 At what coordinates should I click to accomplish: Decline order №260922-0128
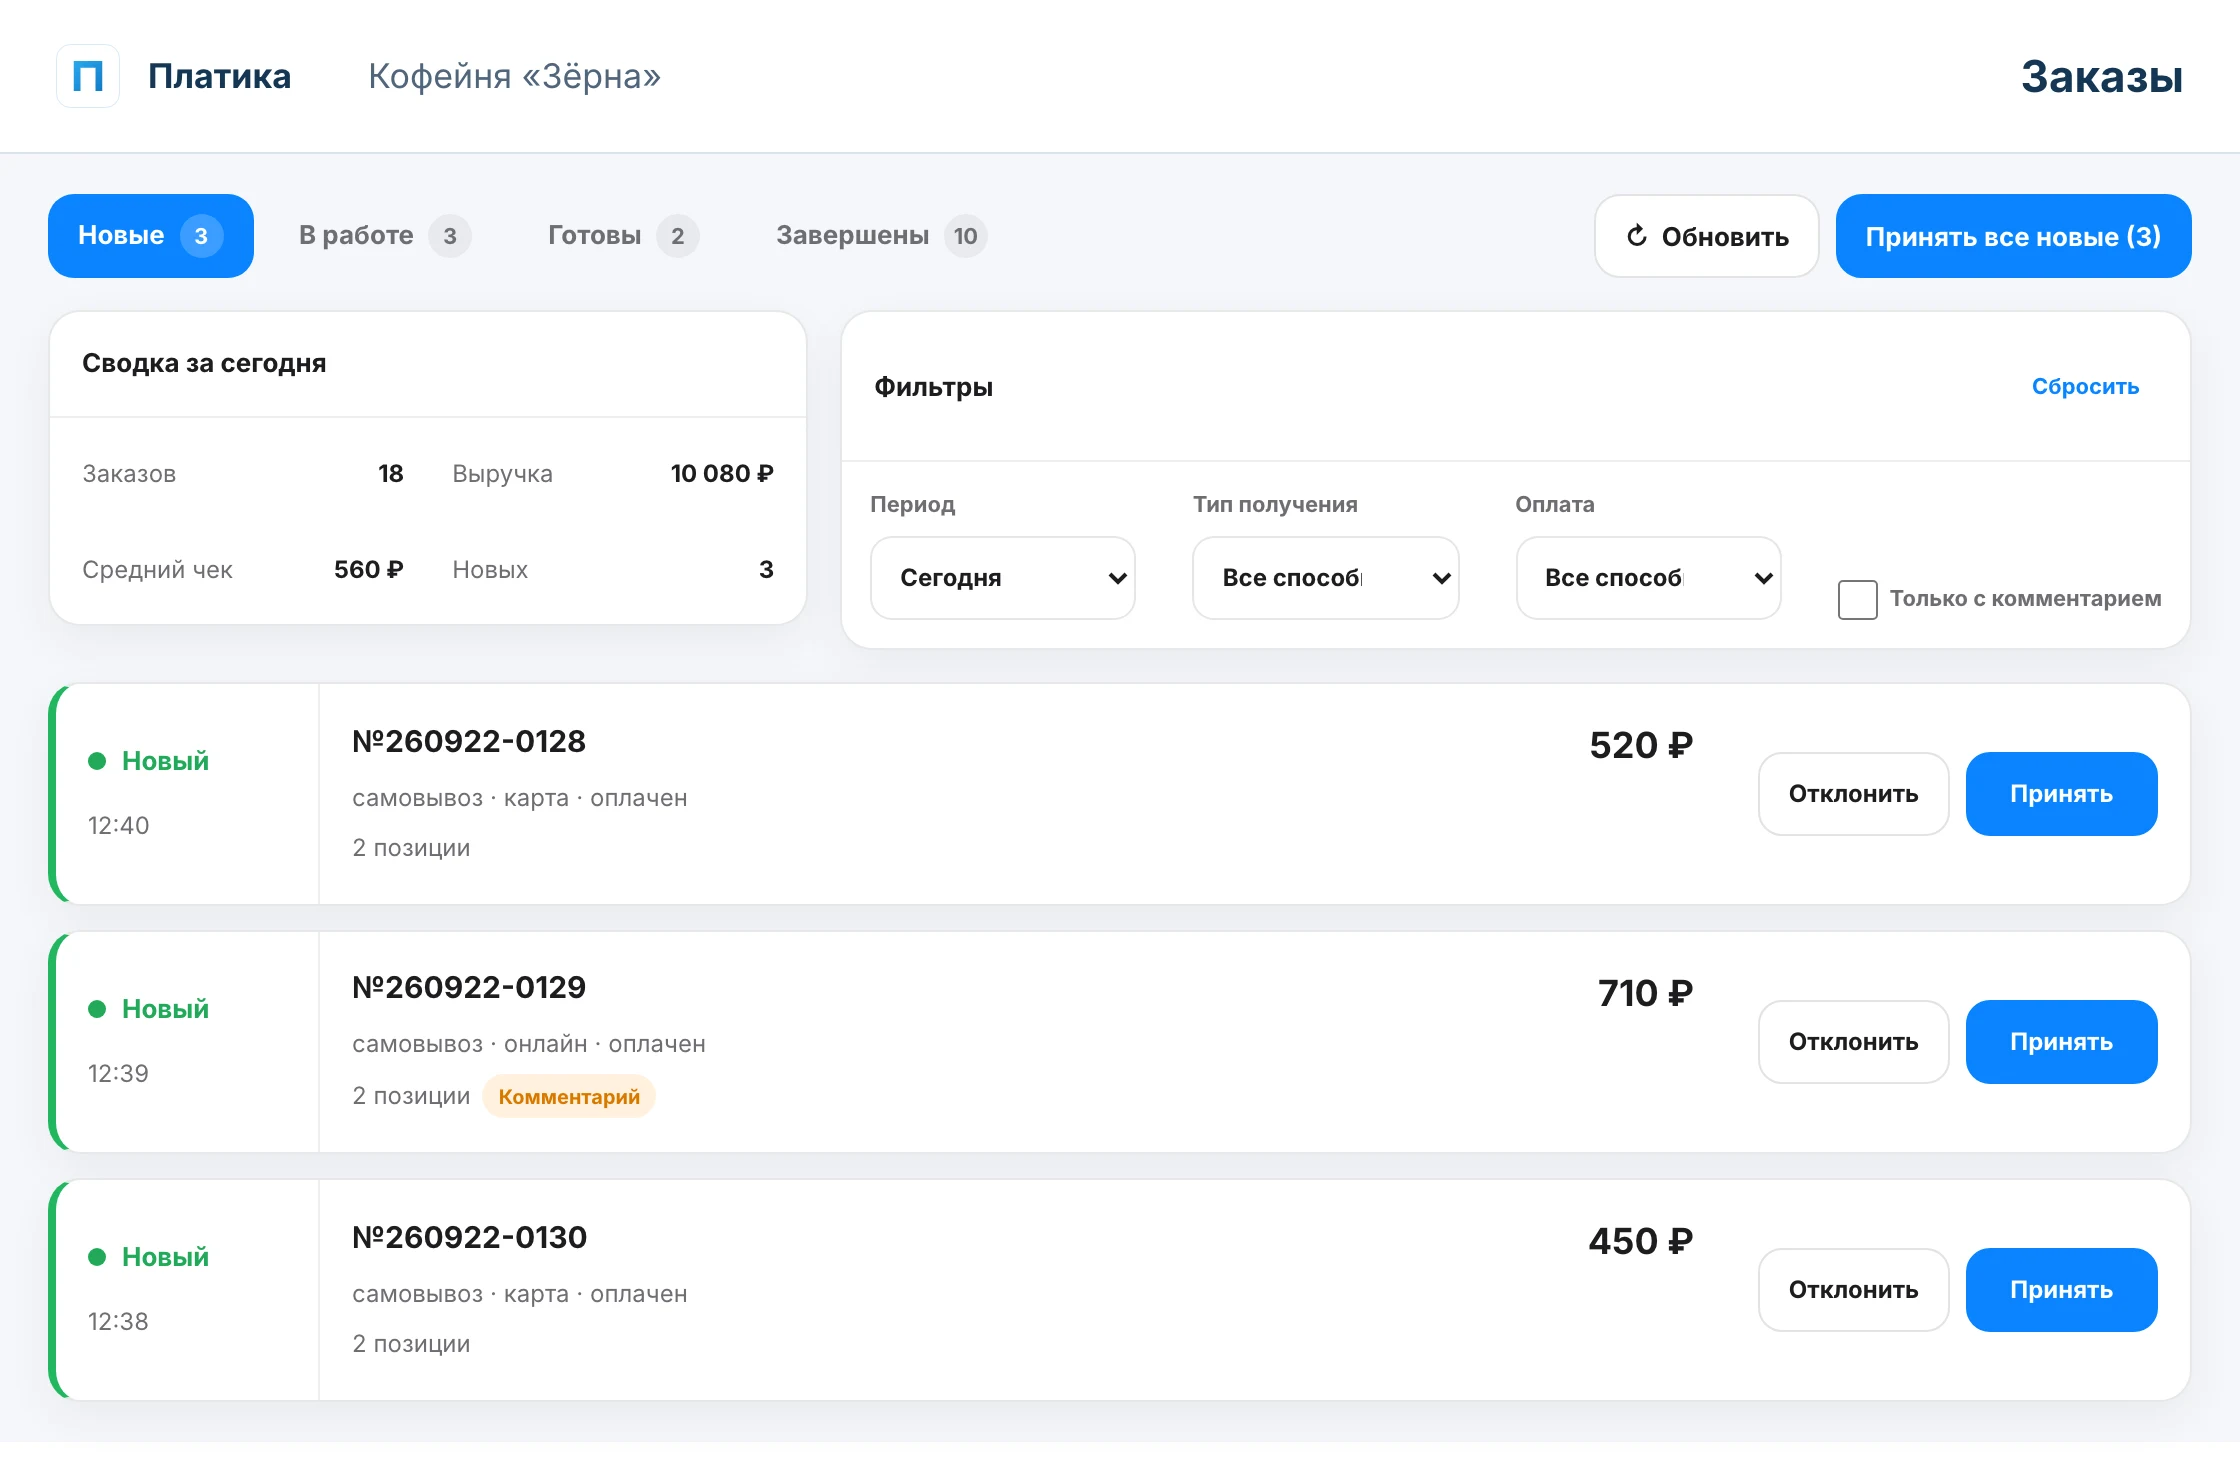point(1853,794)
